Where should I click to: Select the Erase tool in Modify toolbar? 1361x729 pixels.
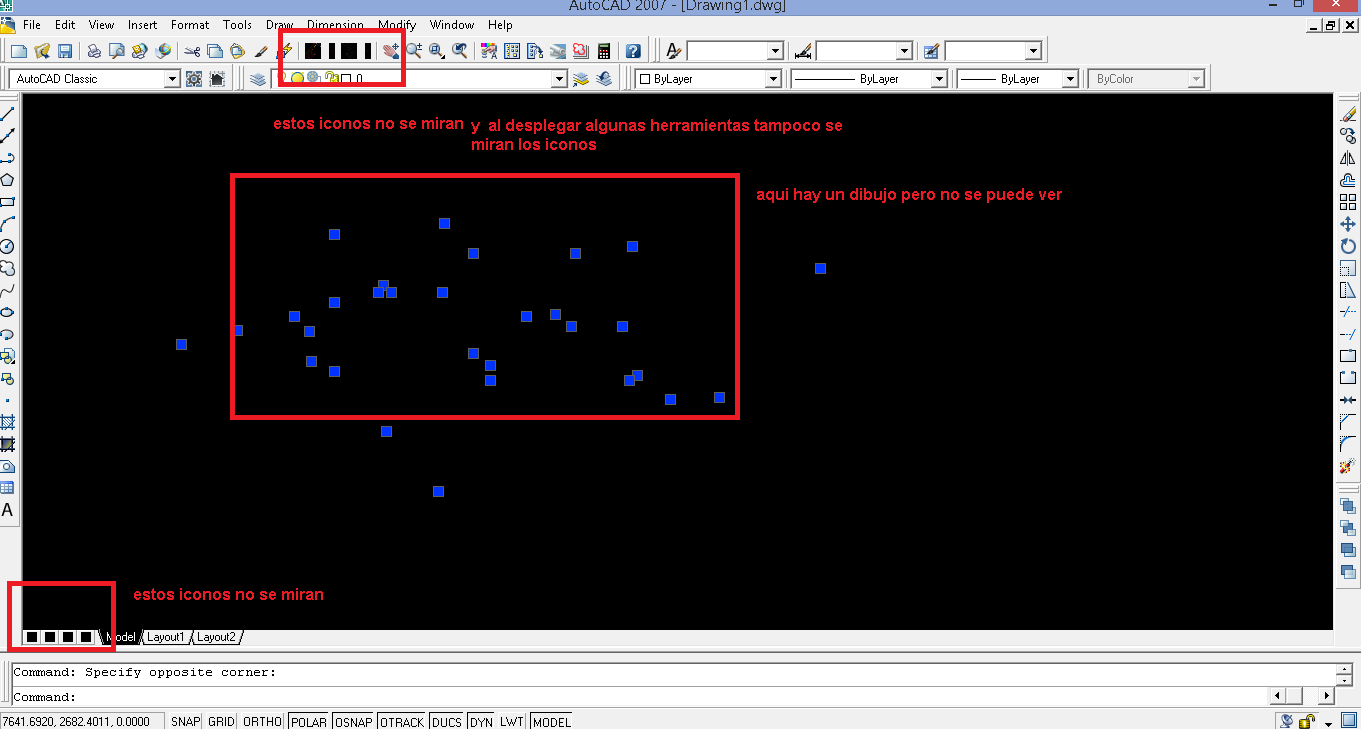(x=1347, y=114)
